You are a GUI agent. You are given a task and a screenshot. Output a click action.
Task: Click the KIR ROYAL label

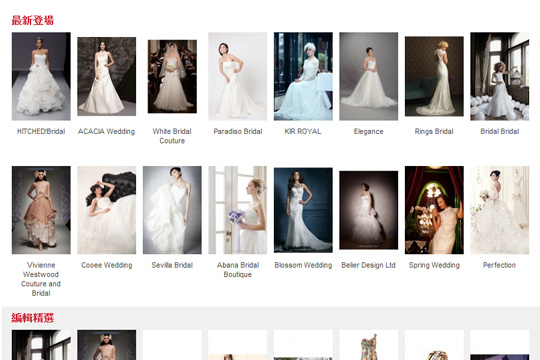(x=303, y=131)
